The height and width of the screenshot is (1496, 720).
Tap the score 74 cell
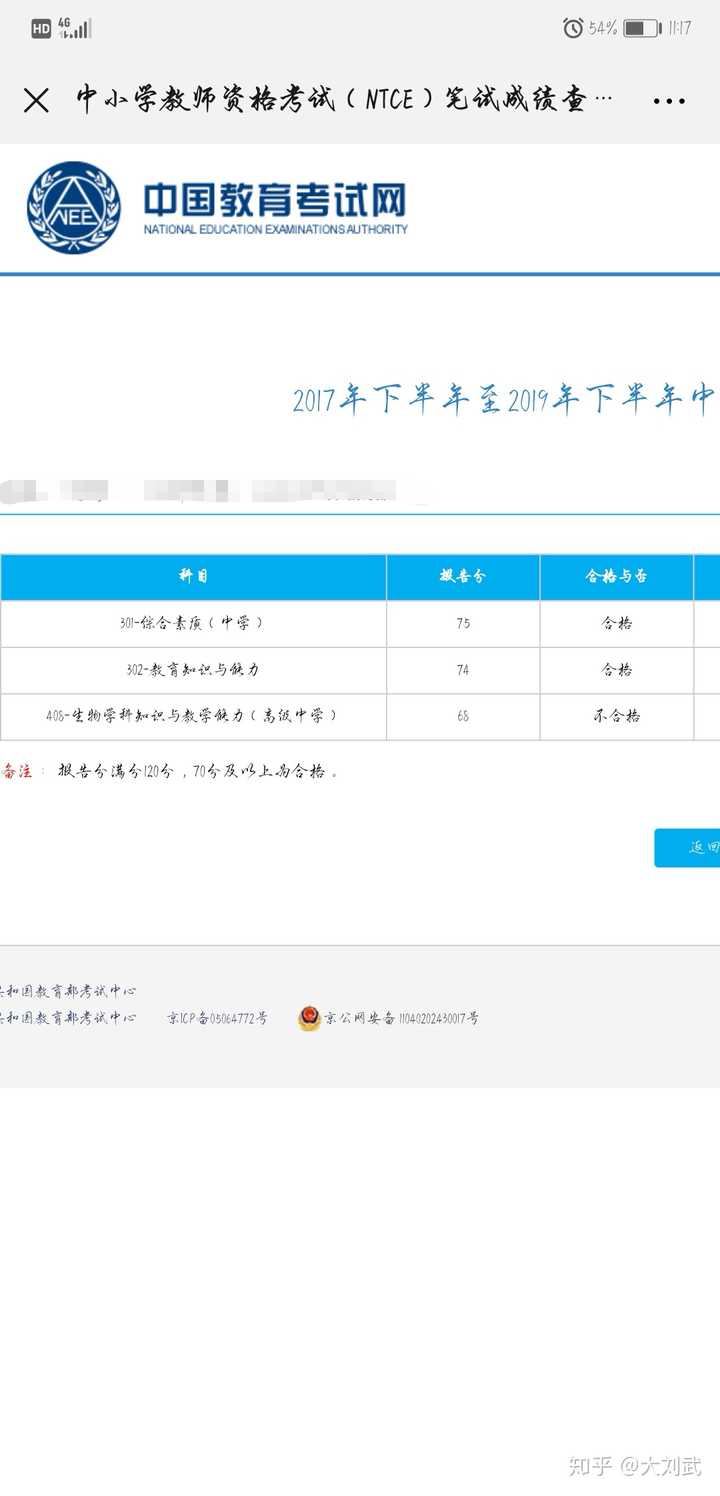(x=463, y=670)
